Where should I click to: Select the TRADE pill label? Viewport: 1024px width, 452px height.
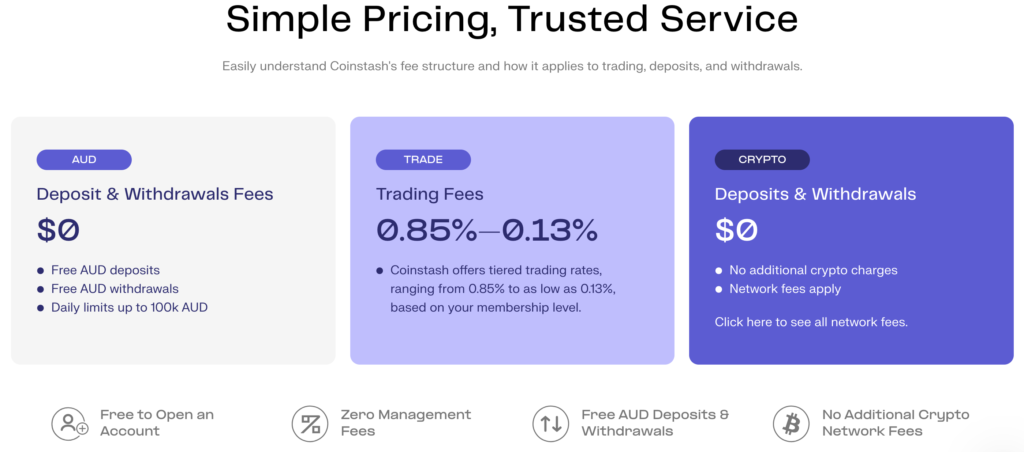click(x=423, y=159)
